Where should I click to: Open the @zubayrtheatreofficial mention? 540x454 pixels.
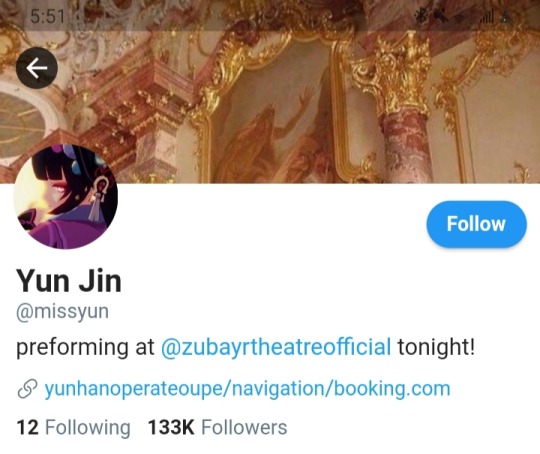click(x=276, y=347)
